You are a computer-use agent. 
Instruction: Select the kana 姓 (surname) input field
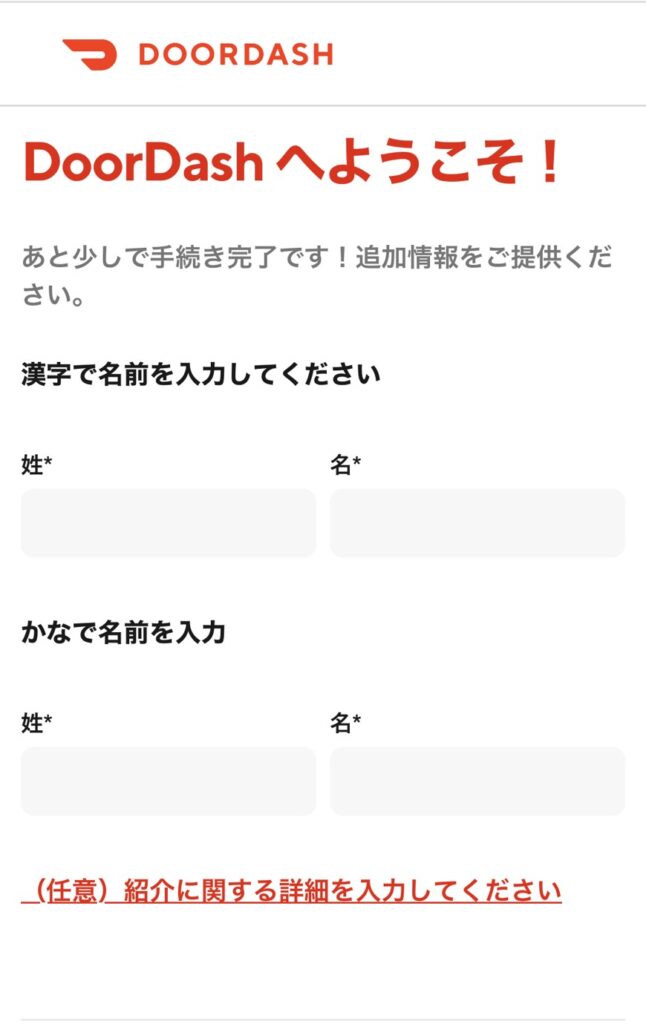168,781
